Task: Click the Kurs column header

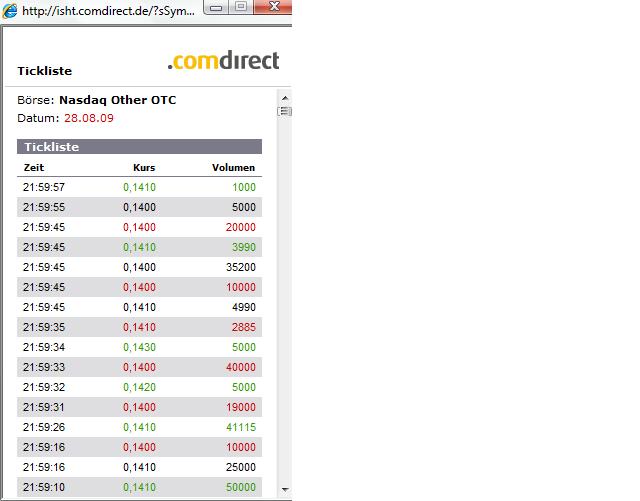Action: (144, 168)
